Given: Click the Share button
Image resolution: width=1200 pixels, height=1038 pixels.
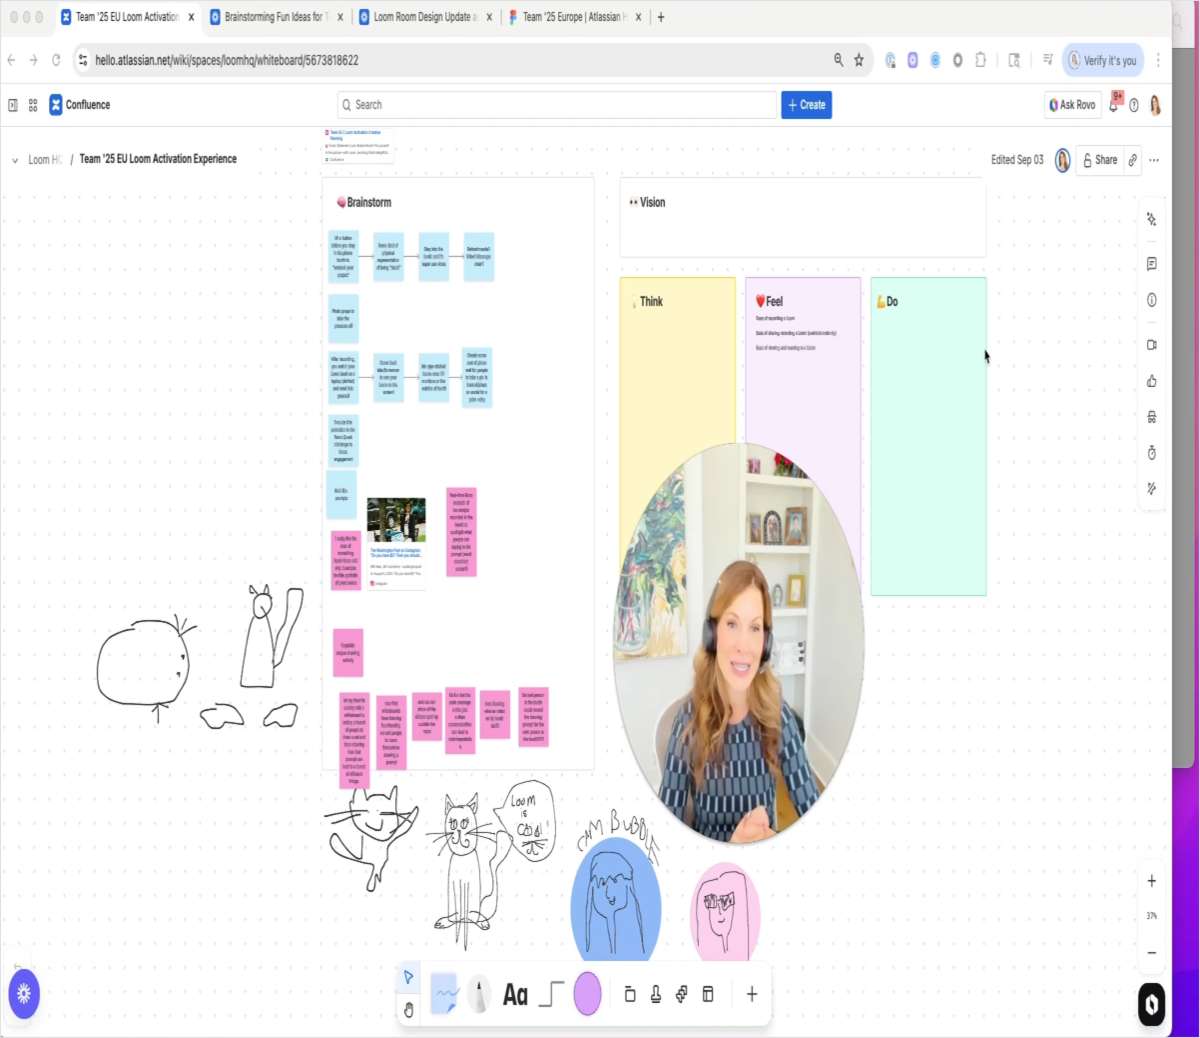Looking at the screenshot, I should point(1103,159).
